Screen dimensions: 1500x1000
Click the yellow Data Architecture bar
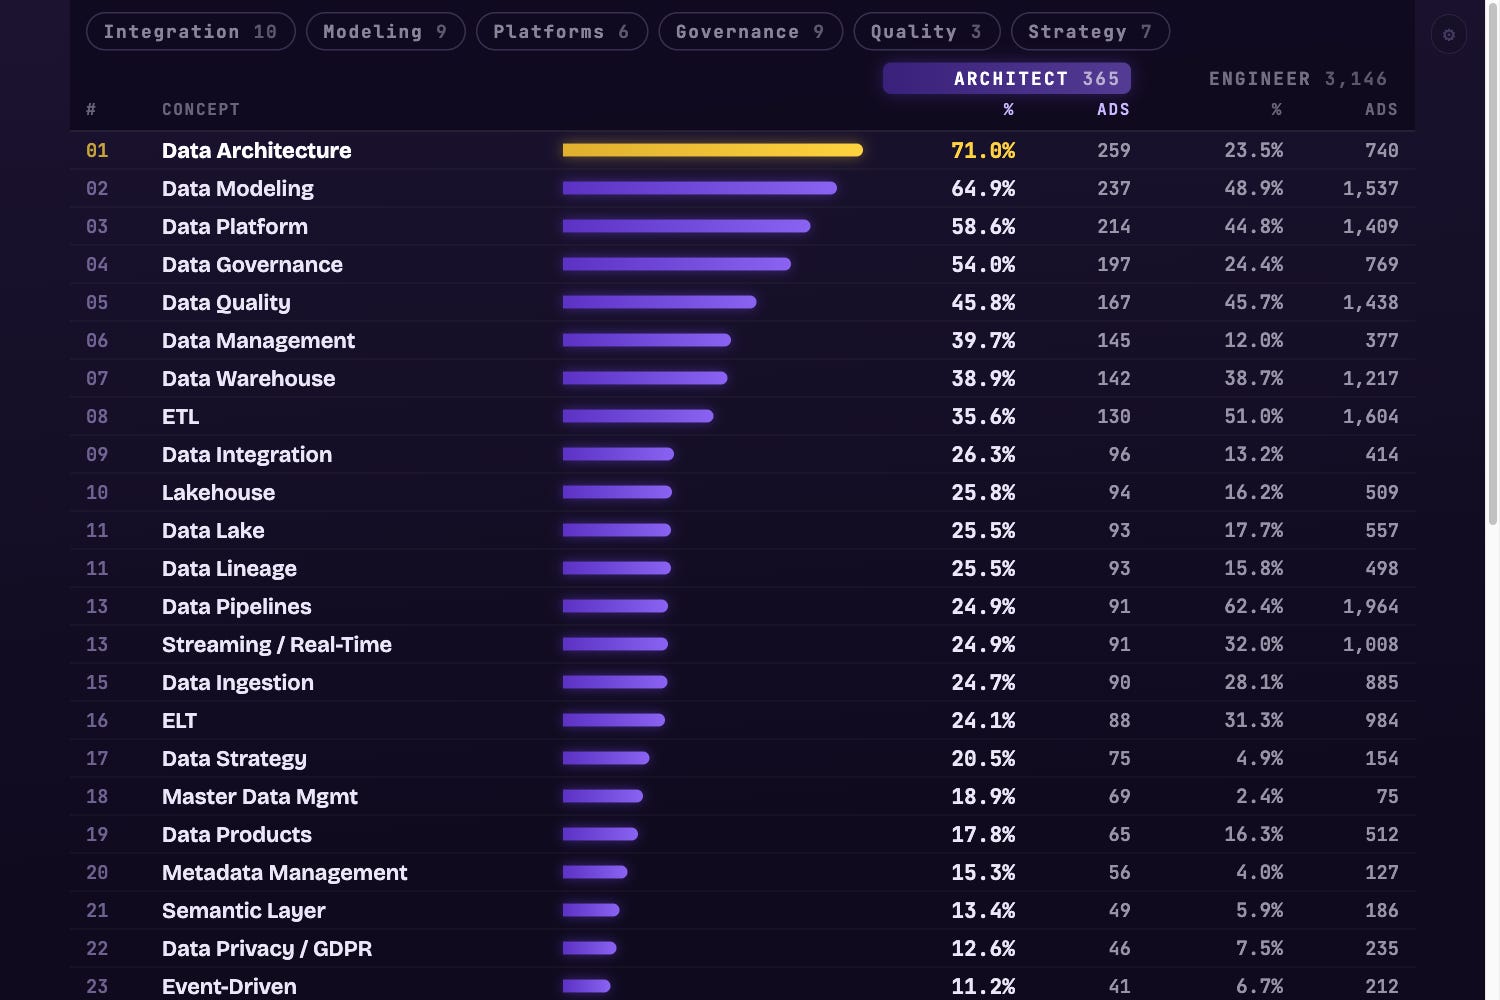click(712, 150)
